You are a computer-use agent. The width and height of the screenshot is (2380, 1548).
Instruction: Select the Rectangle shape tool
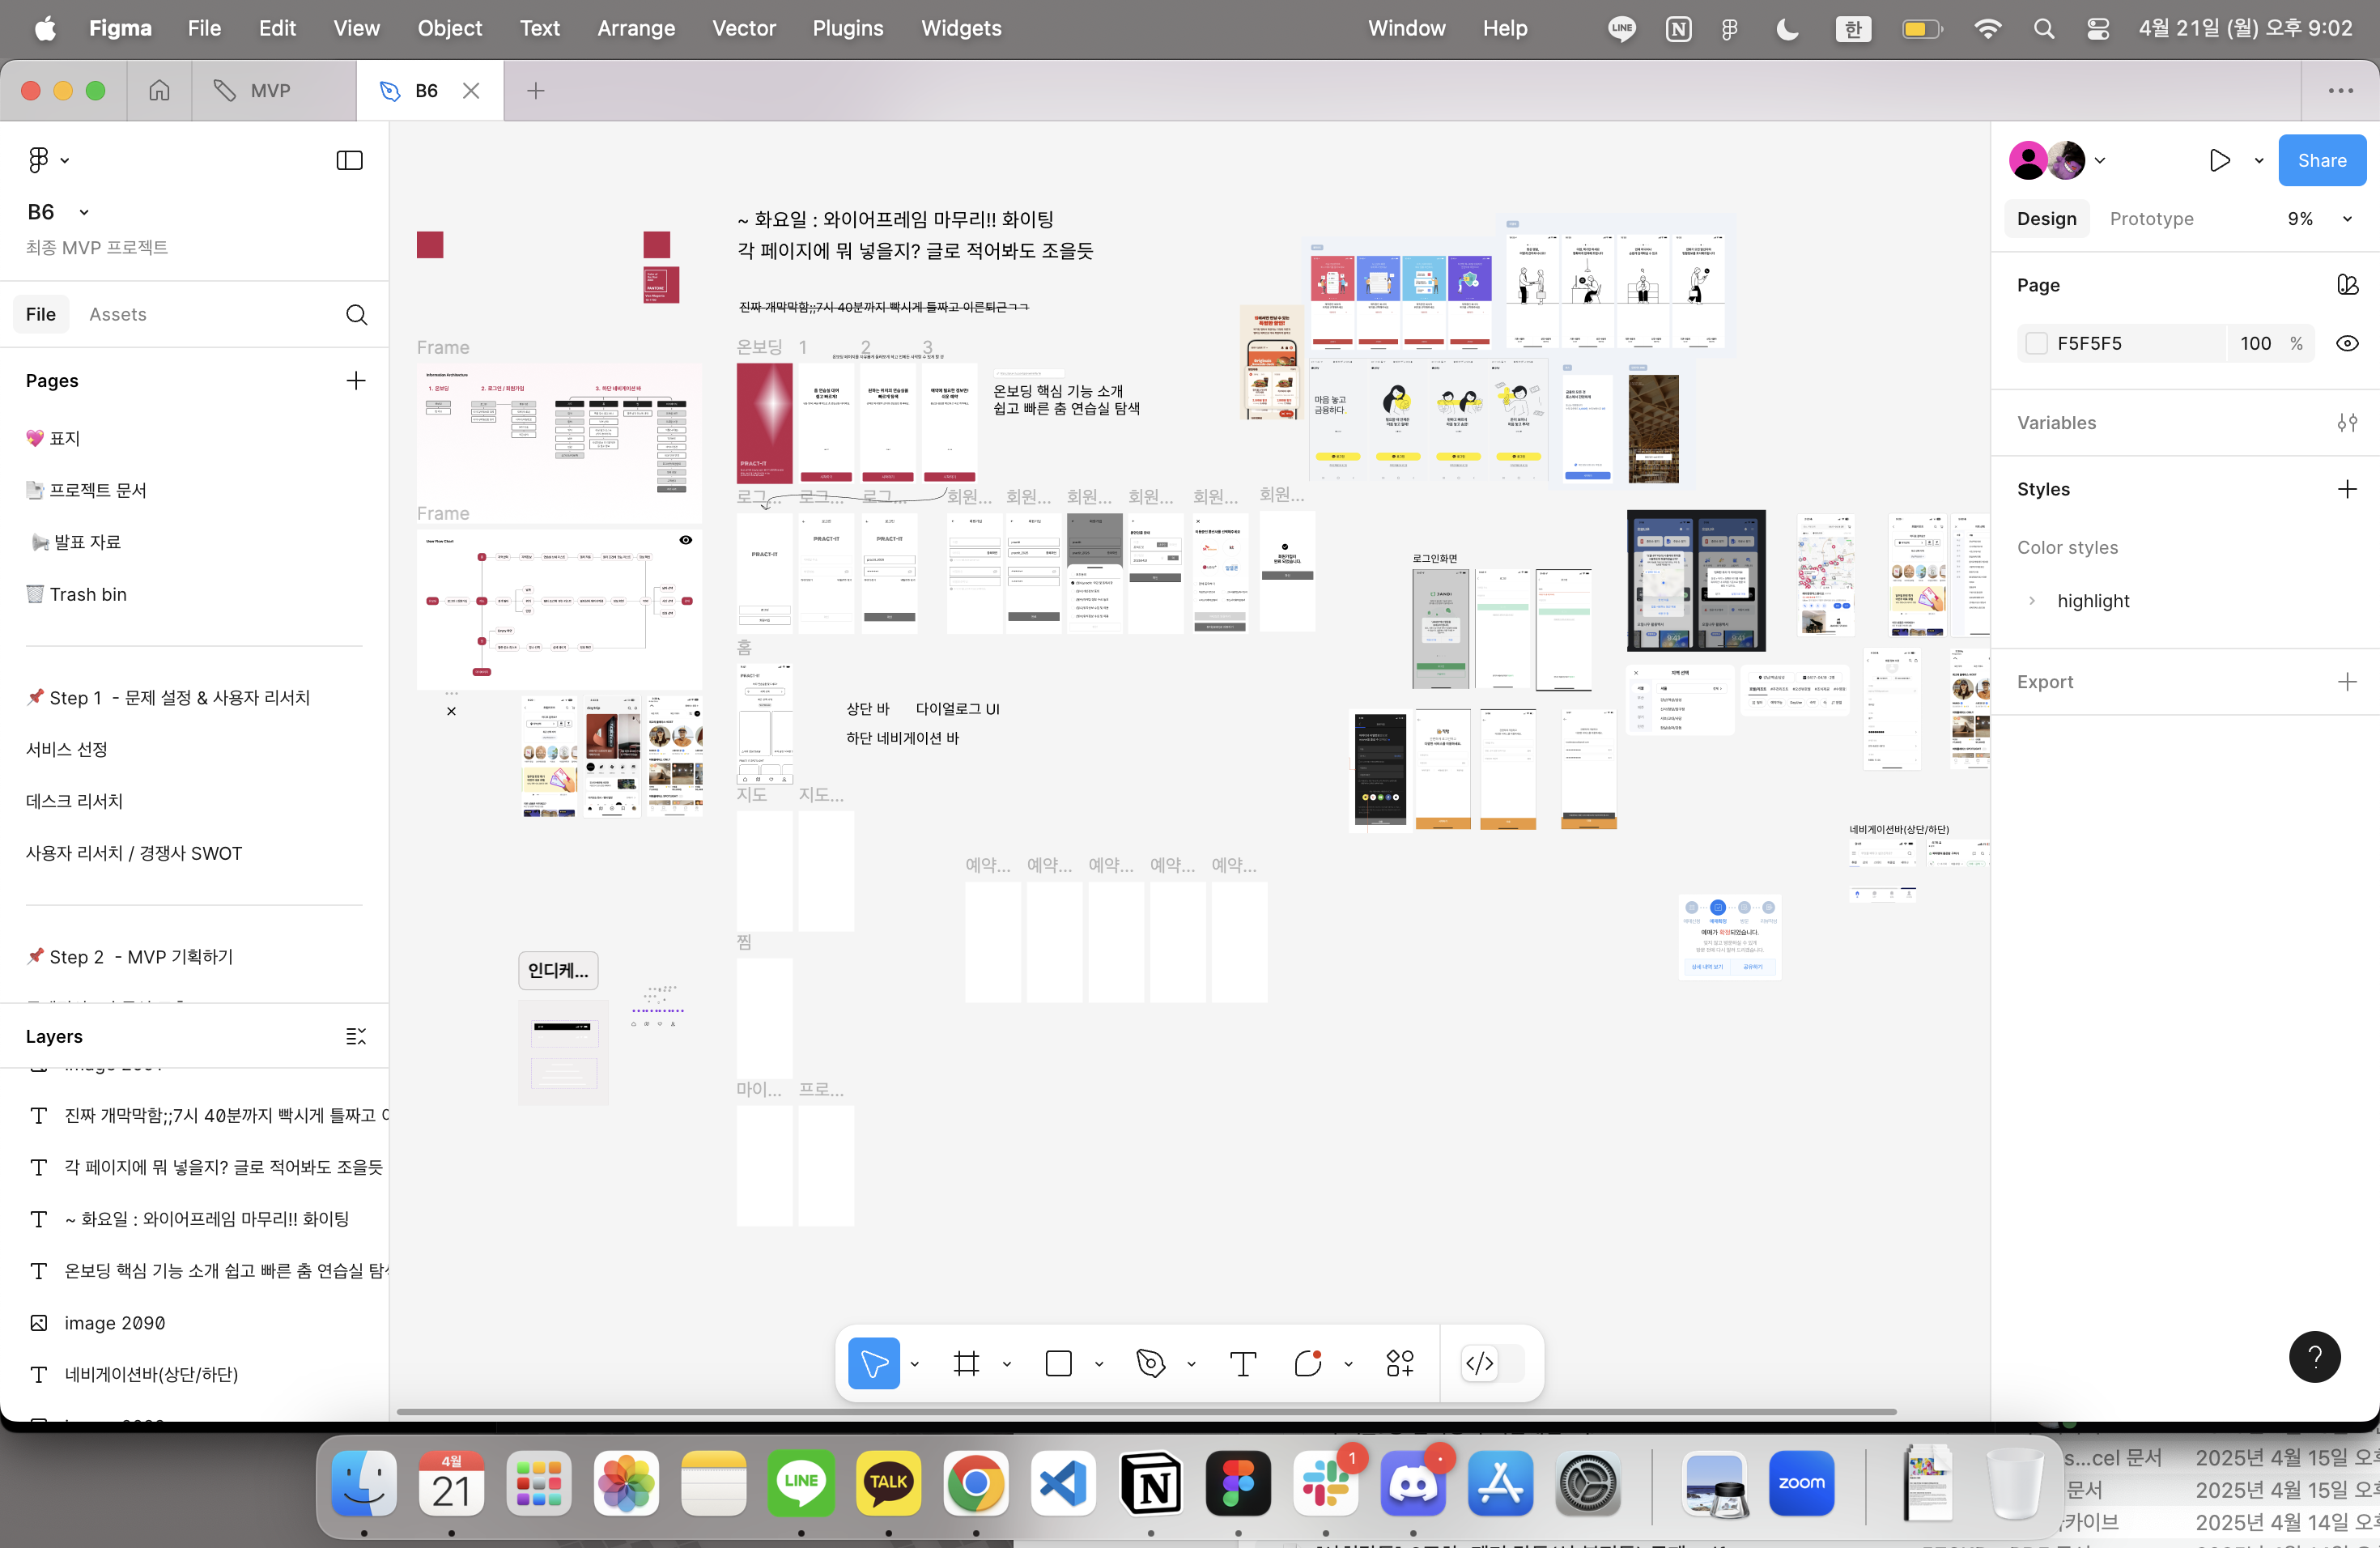coord(1058,1363)
